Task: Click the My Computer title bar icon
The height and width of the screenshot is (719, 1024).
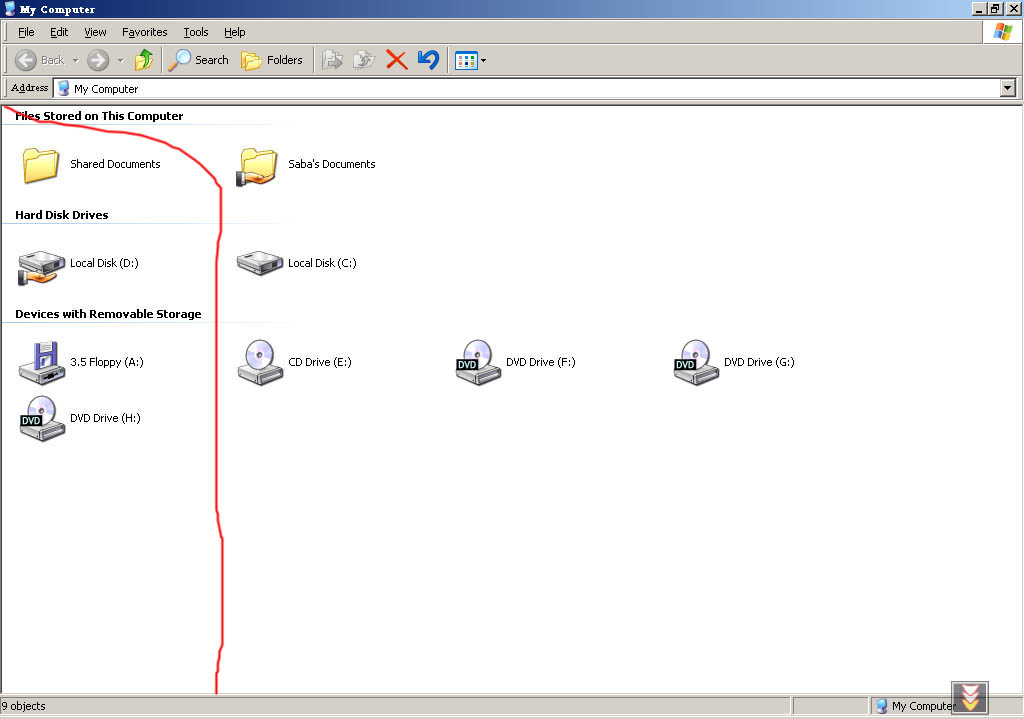Action: coord(10,8)
